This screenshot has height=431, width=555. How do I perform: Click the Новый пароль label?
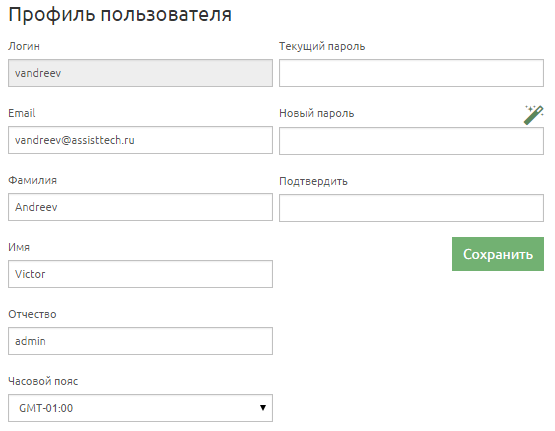click(x=316, y=113)
